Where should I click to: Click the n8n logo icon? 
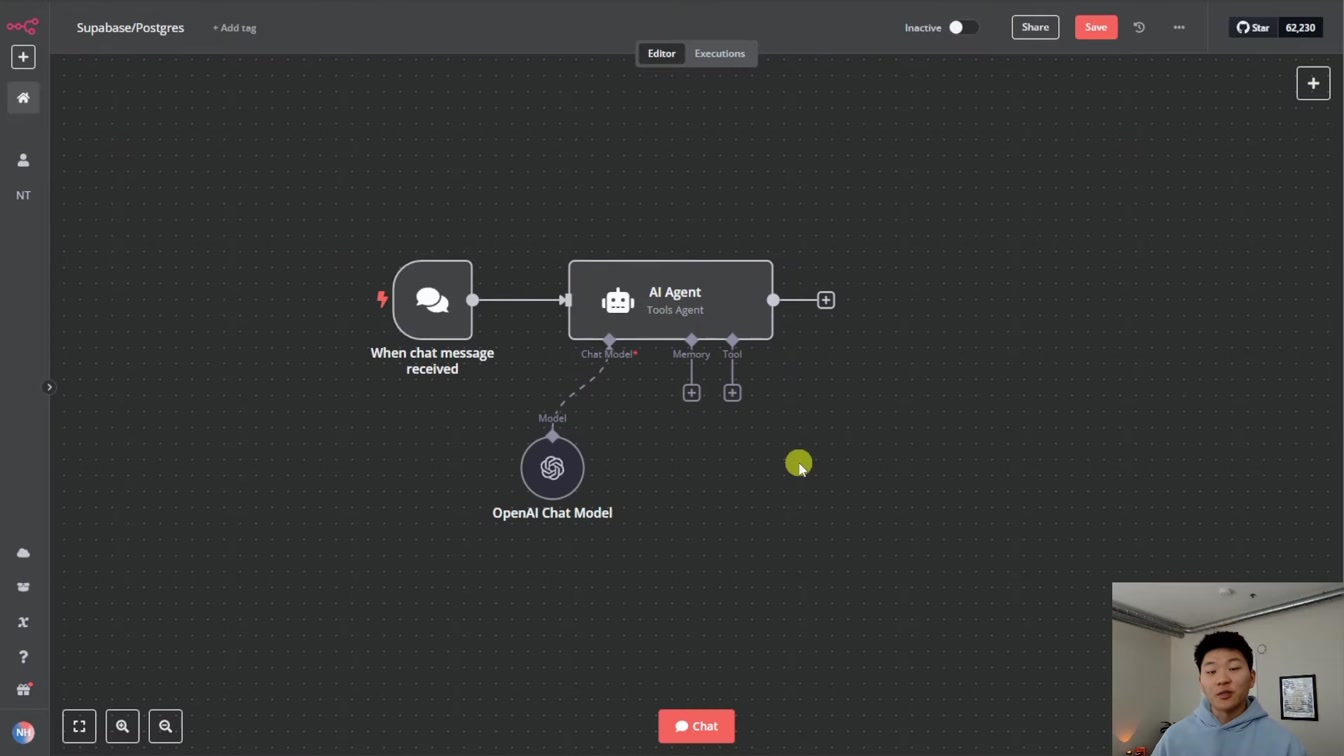click(22, 26)
